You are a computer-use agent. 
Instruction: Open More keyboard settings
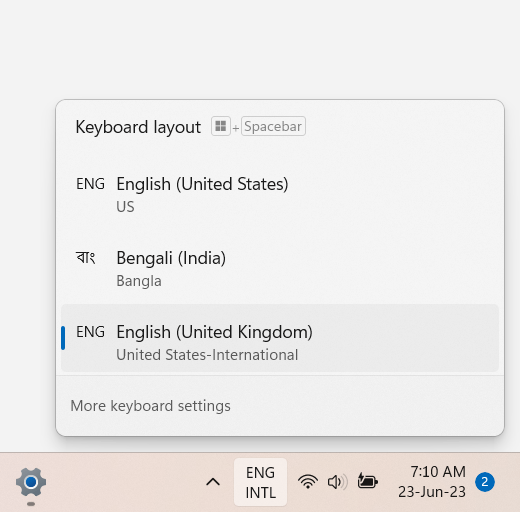150,406
